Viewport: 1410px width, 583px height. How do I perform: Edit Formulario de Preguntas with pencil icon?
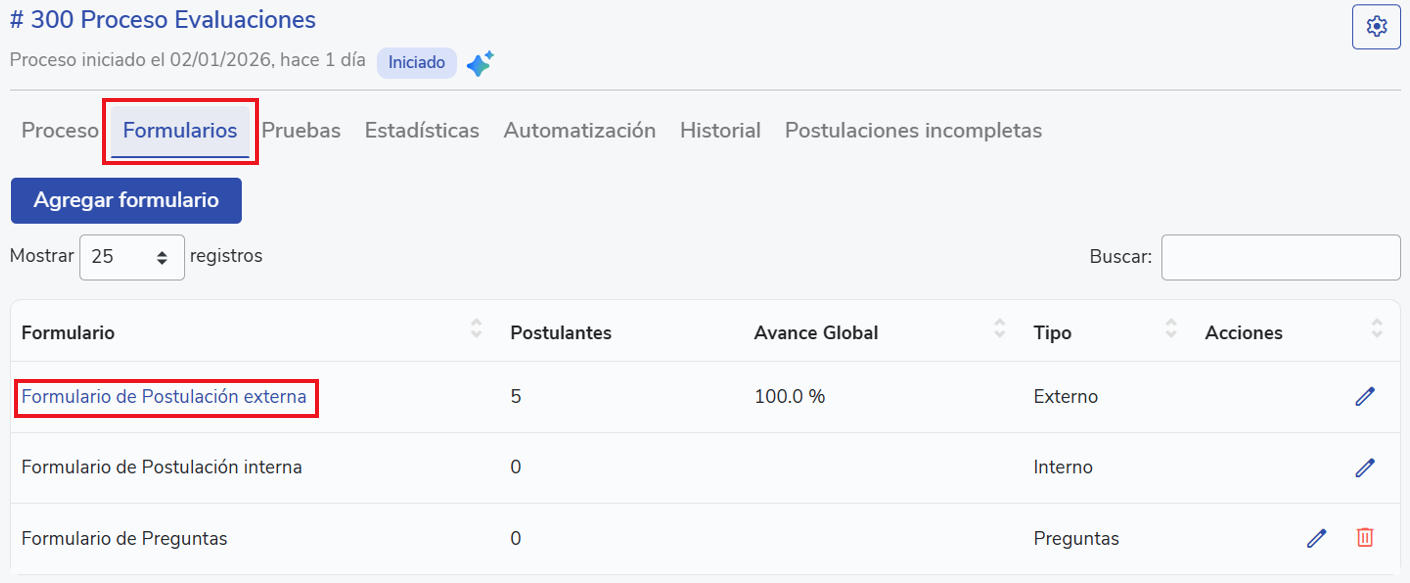[x=1316, y=538]
